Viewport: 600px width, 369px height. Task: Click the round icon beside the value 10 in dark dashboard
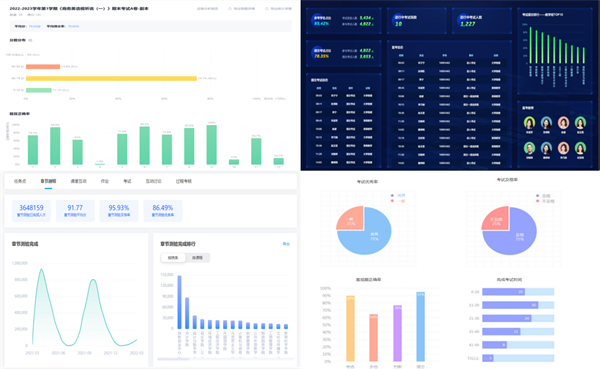click(398, 20)
